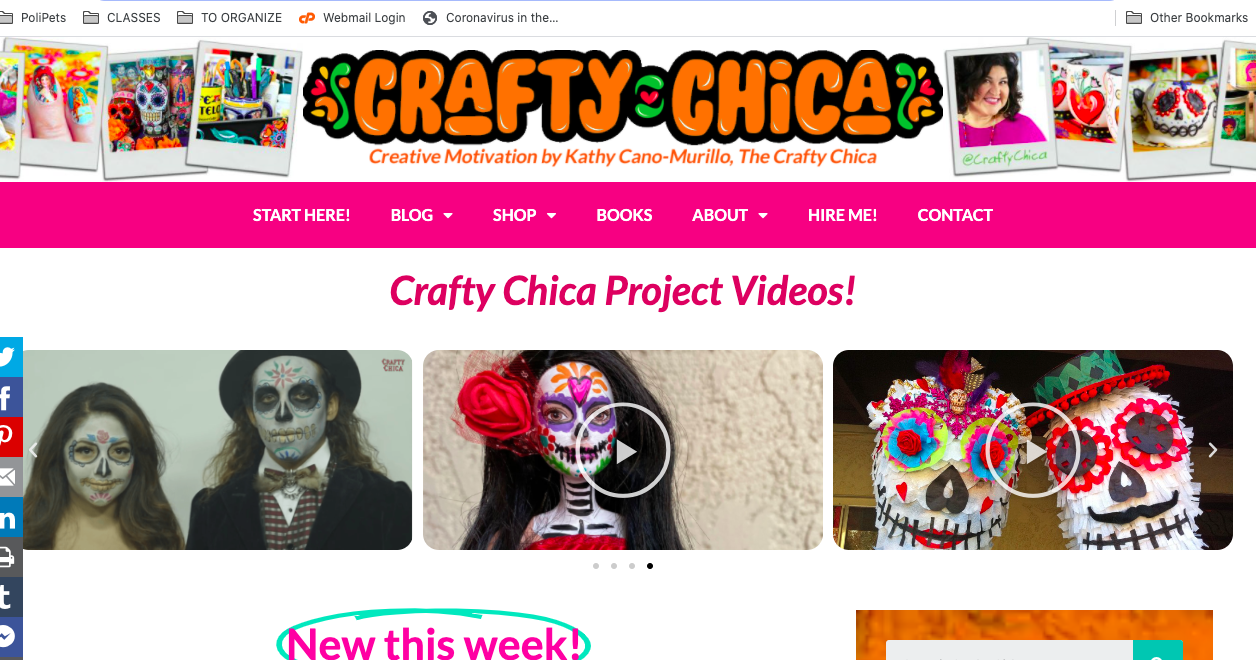Viewport: 1256px width, 660px height.
Task: Expand the BLOG dropdown menu
Action: click(x=421, y=215)
